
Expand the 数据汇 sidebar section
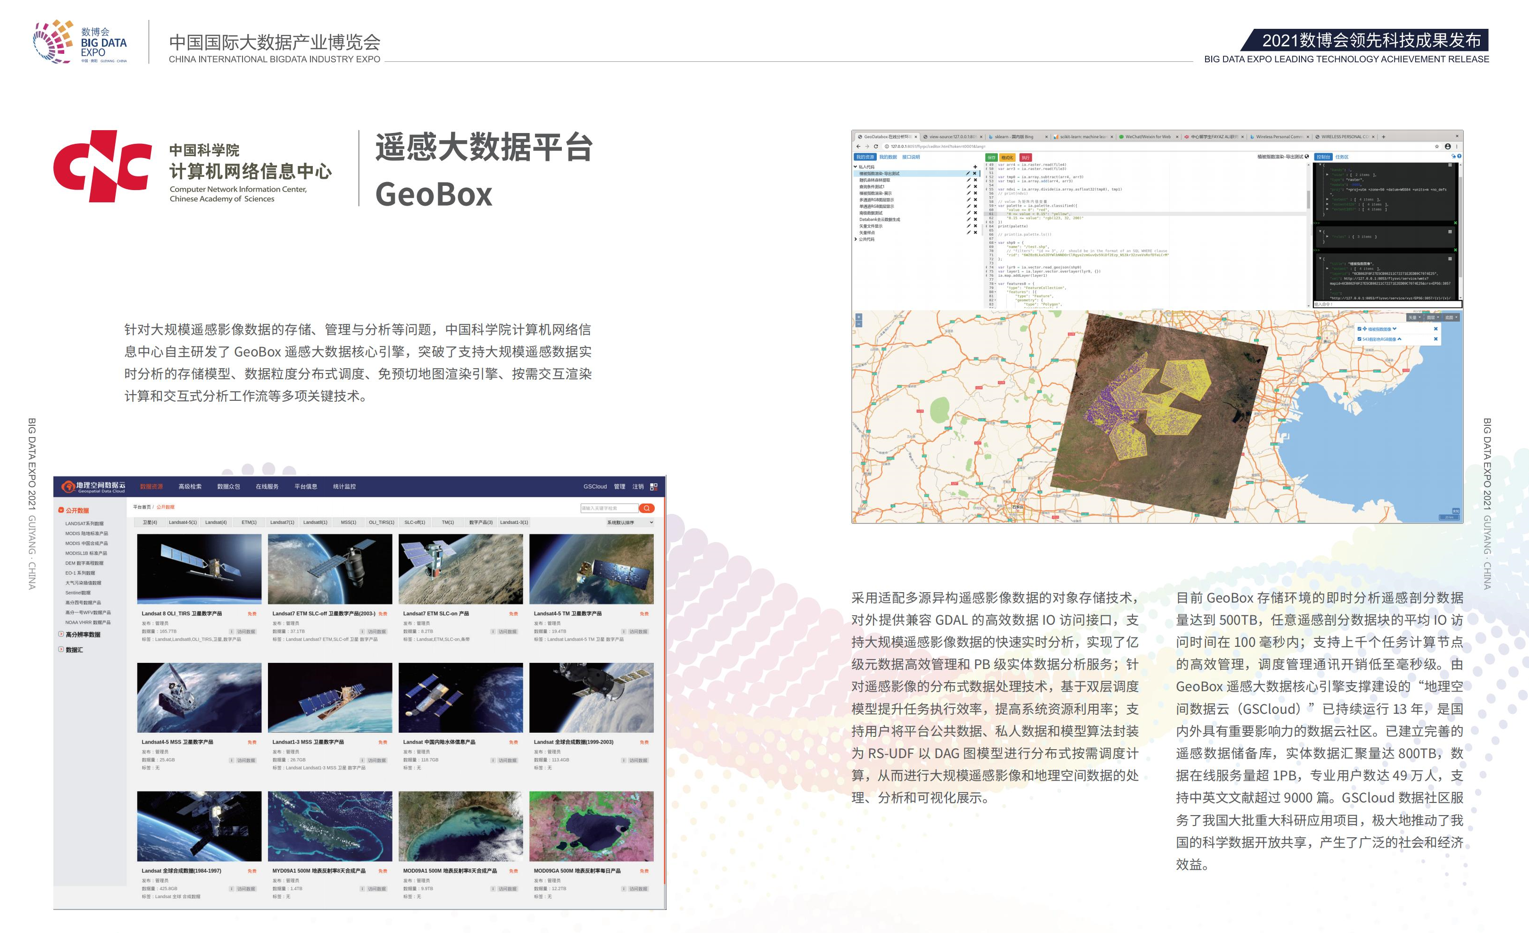(x=61, y=650)
